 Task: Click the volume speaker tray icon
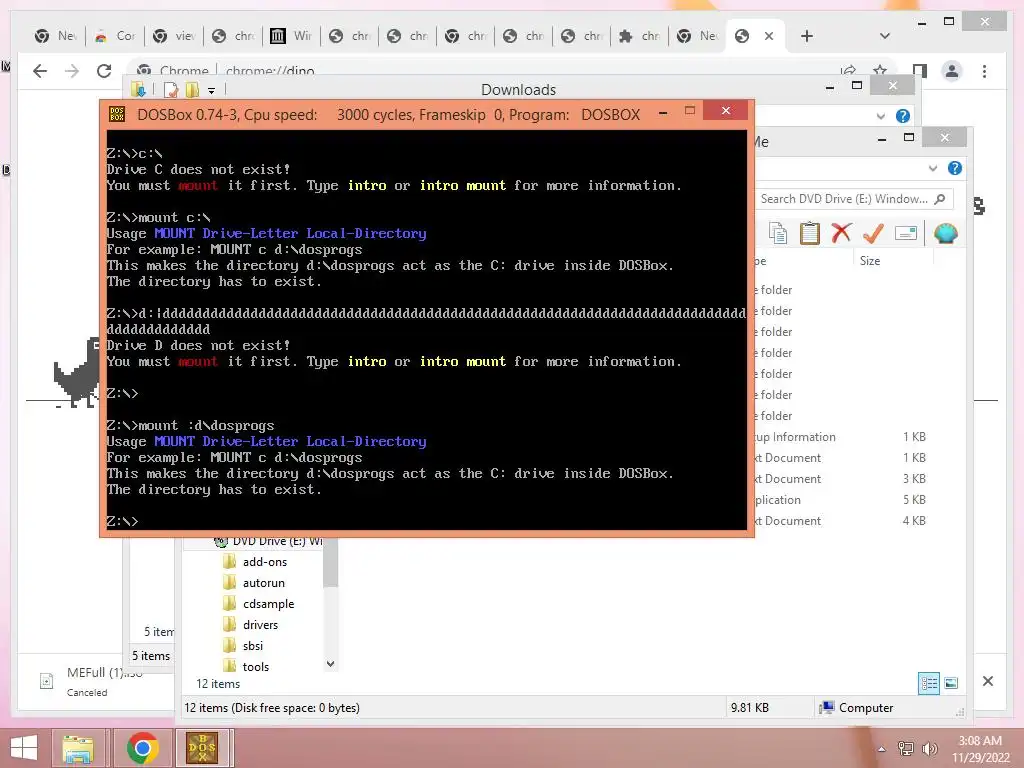[x=929, y=748]
